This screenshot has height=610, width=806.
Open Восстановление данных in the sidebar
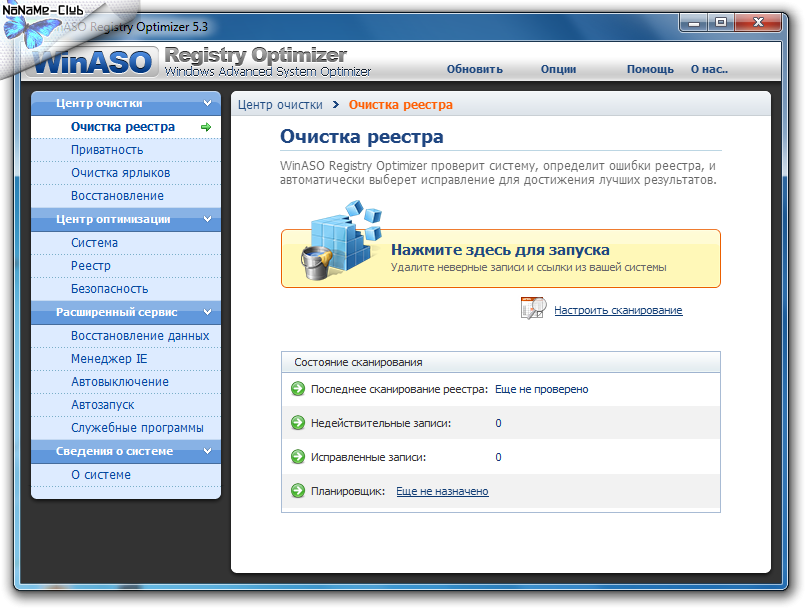pyautogui.click(x=126, y=336)
